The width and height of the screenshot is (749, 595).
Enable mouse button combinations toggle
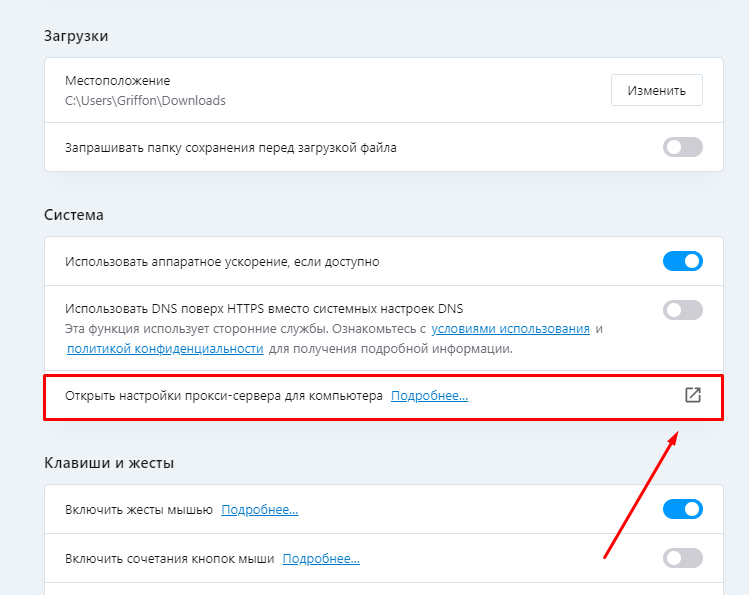[x=683, y=558]
